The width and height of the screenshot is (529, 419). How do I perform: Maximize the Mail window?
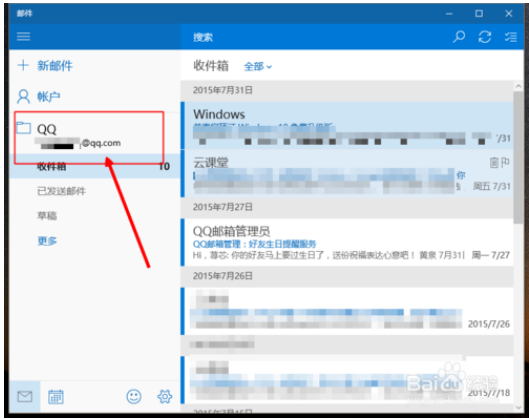click(x=479, y=14)
